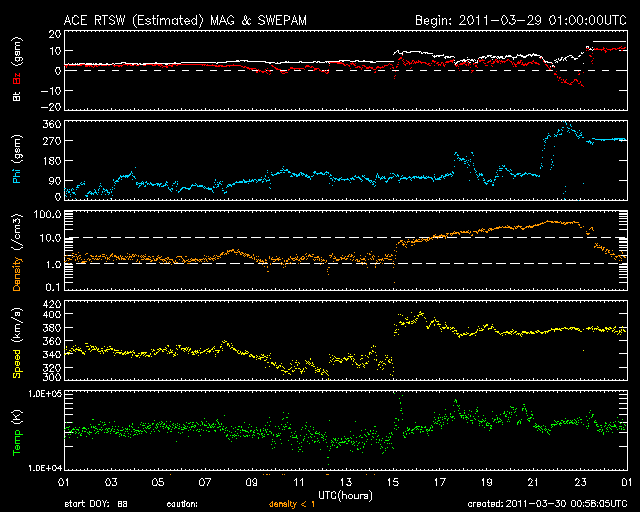The width and height of the screenshot is (640, 512).
Task: Click the '340' tick on the Speed axis
Action: point(52,354)
